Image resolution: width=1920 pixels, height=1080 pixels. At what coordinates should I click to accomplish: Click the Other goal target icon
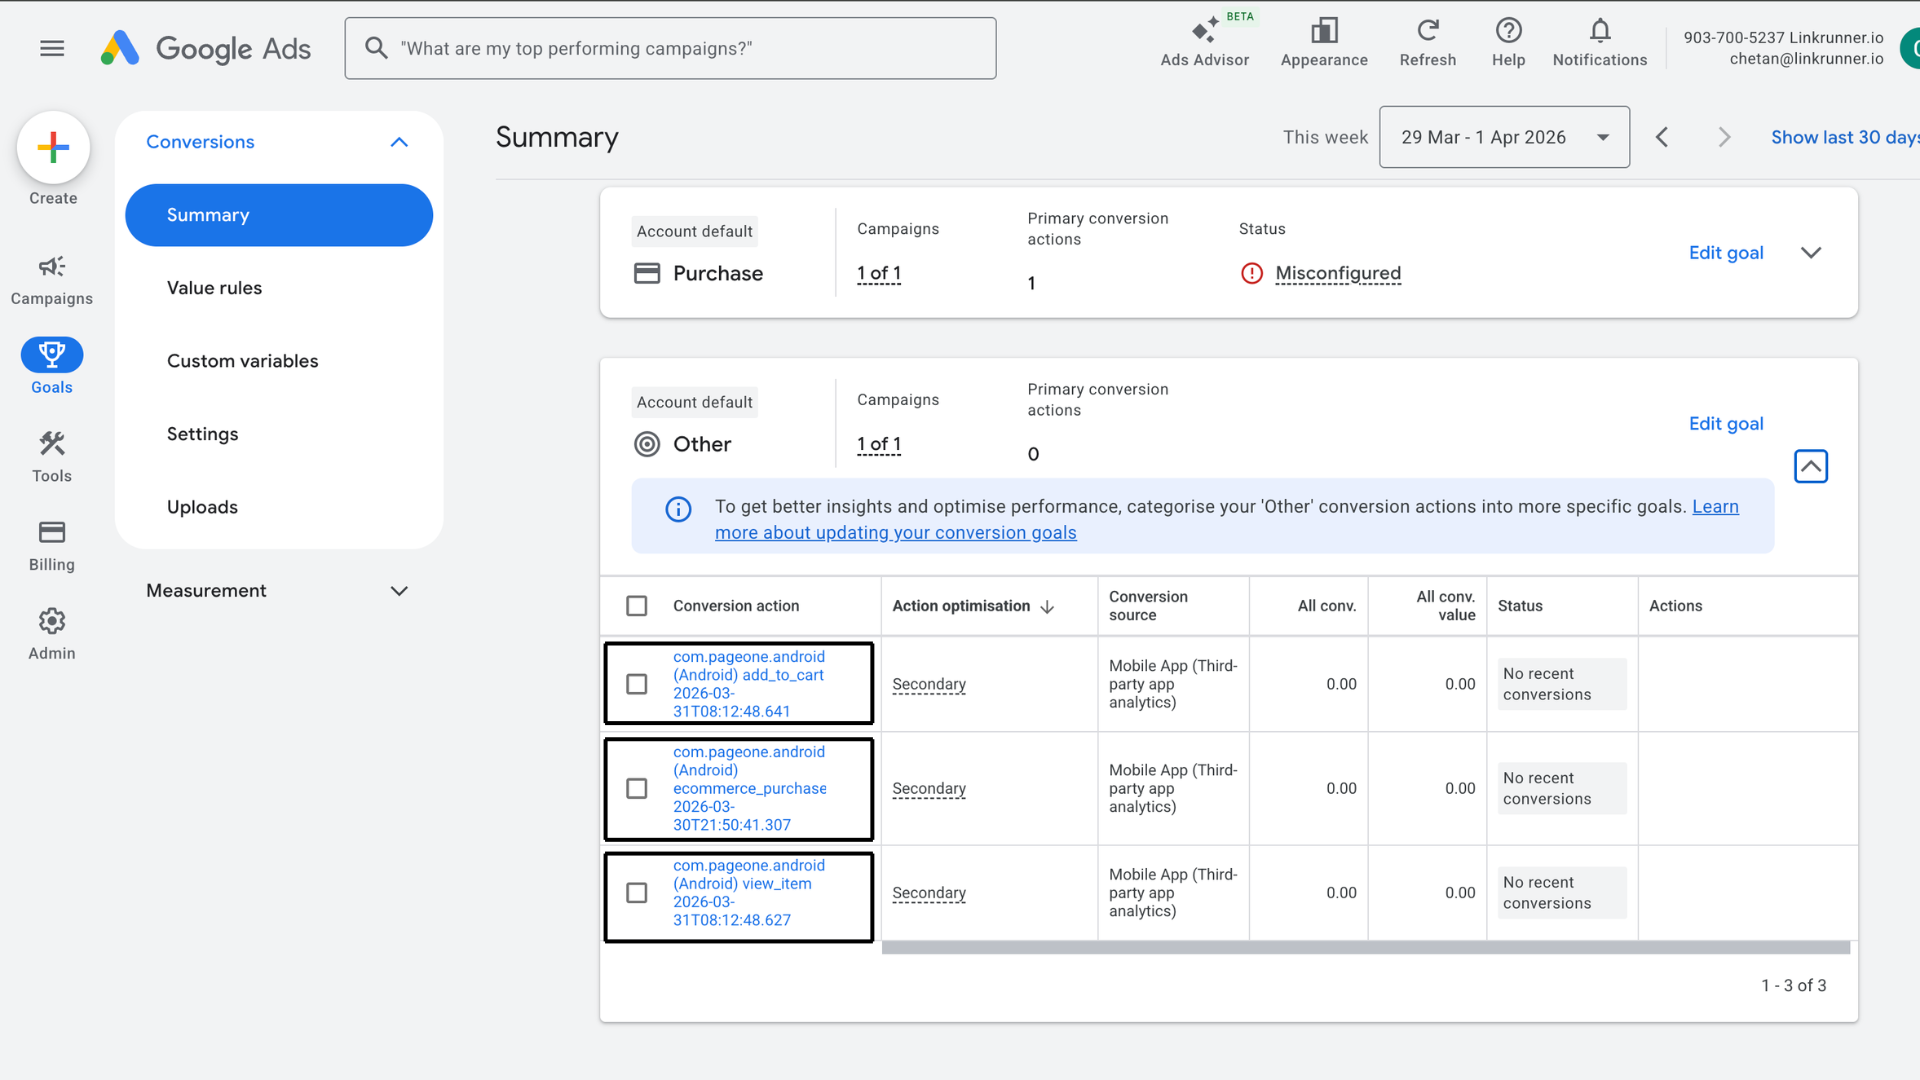click(647, 444)
